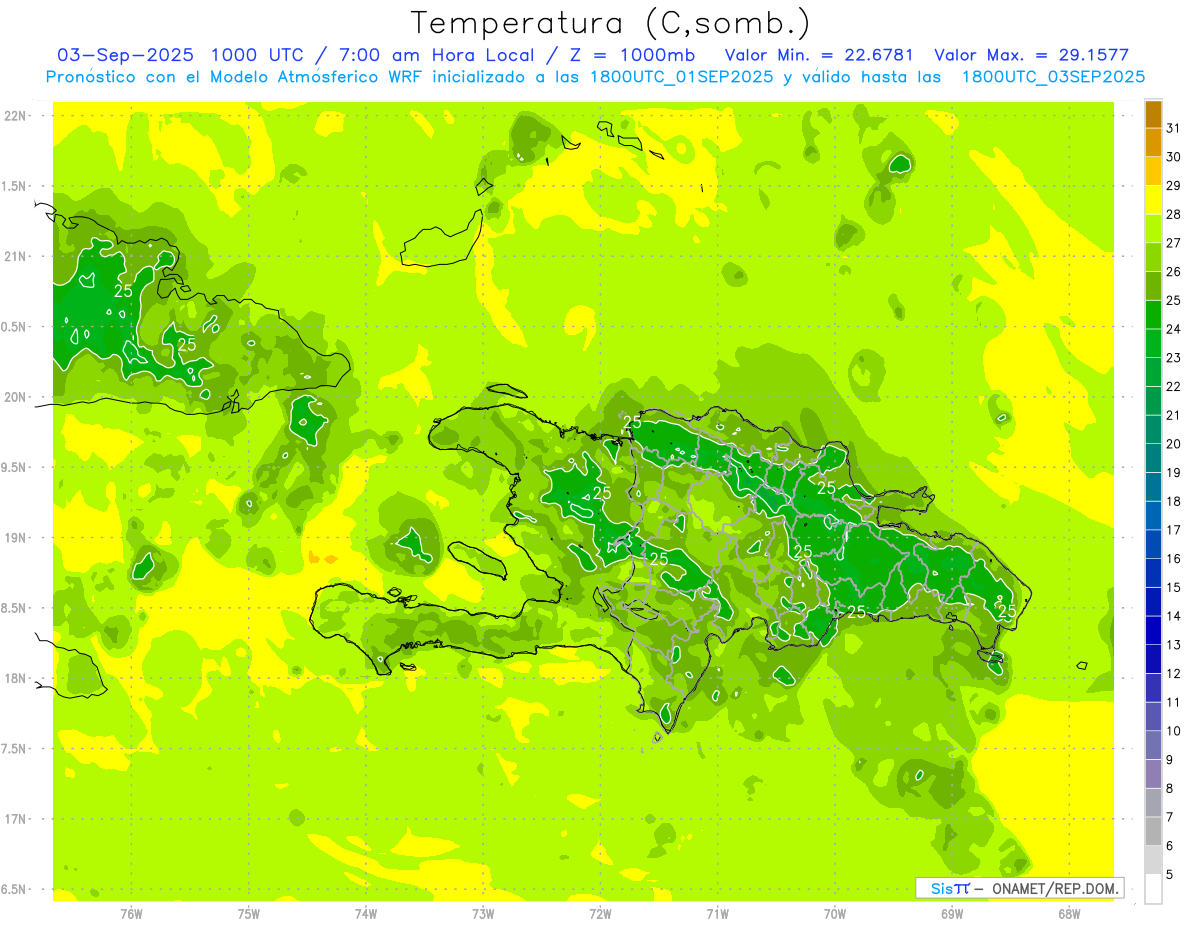Click the light gray legend swatch between 5 and 6
This screenshot has height=927, width=1200.
click(x=1153, y=860)
